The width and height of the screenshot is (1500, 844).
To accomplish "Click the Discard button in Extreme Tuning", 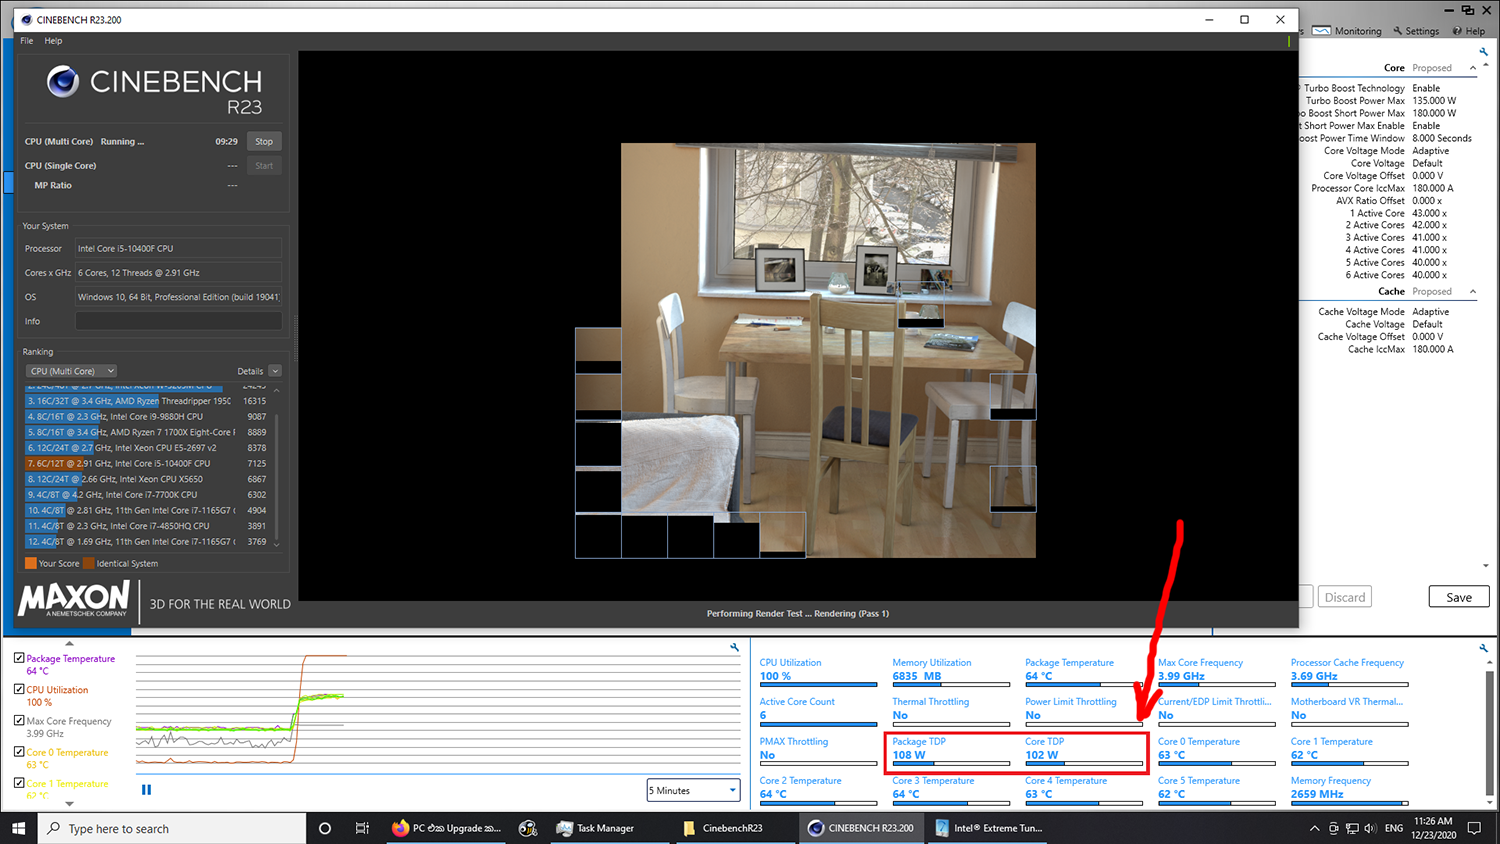I will click(1345, 597).
